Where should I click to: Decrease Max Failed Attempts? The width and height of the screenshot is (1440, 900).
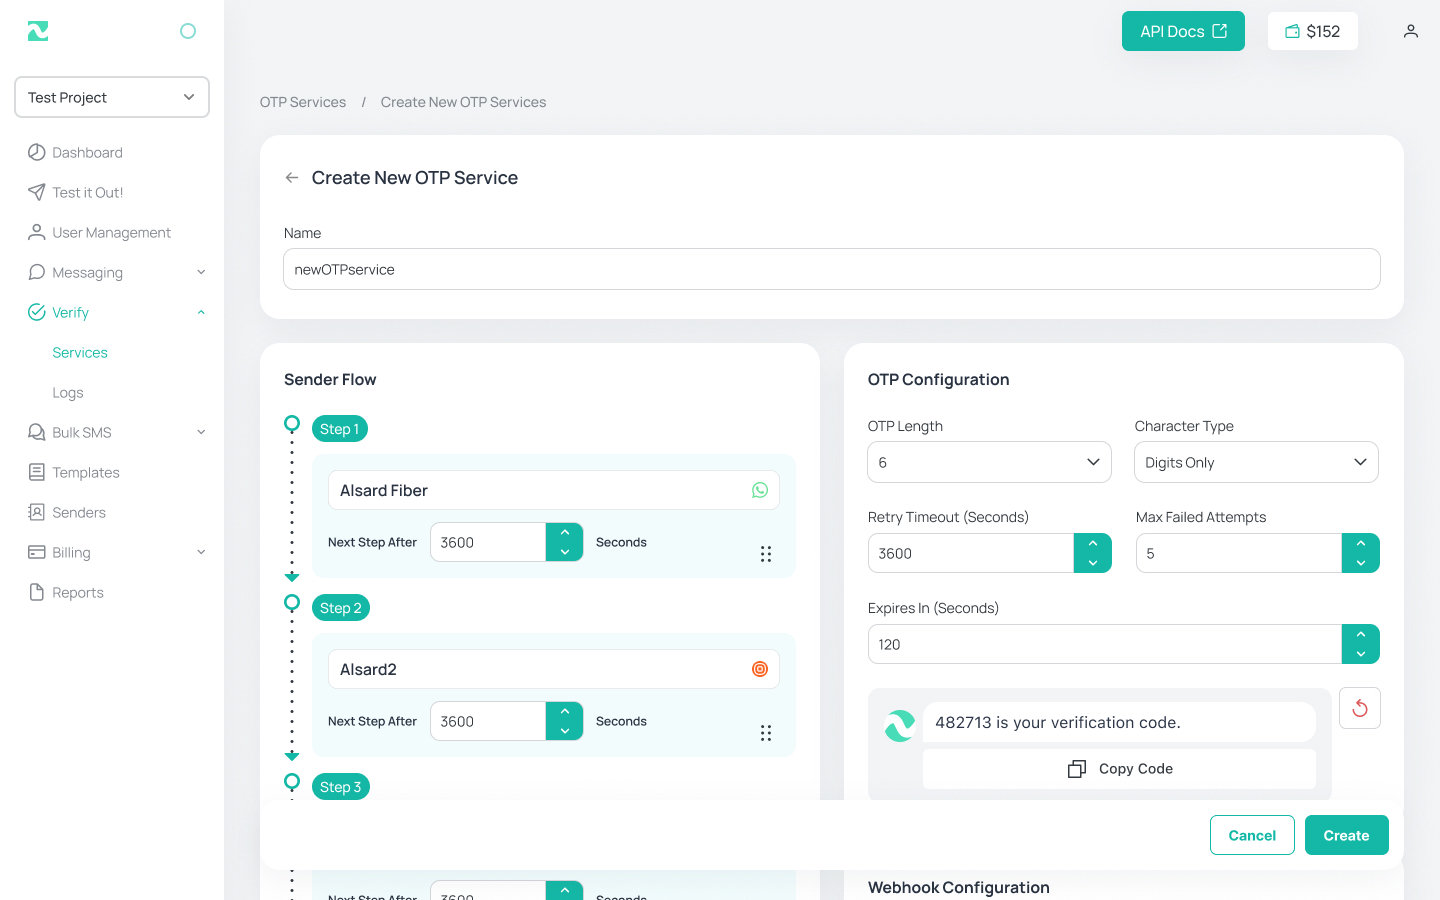1361,563
